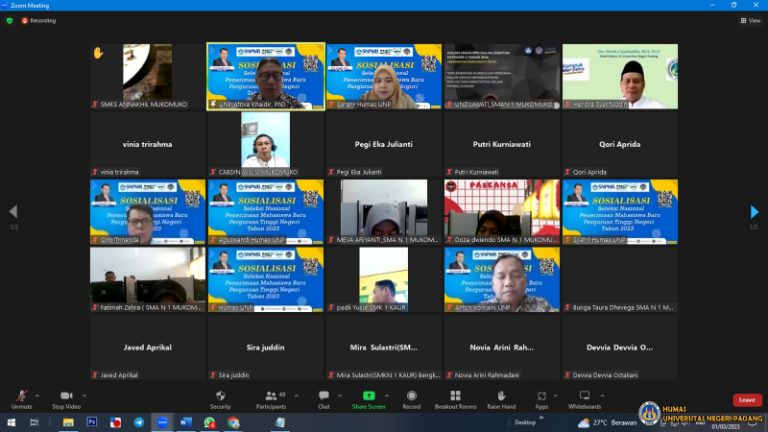Open WhatsApp from the taskbar
This screenshot has width=768, height=432.
click(x=210, y=422)
